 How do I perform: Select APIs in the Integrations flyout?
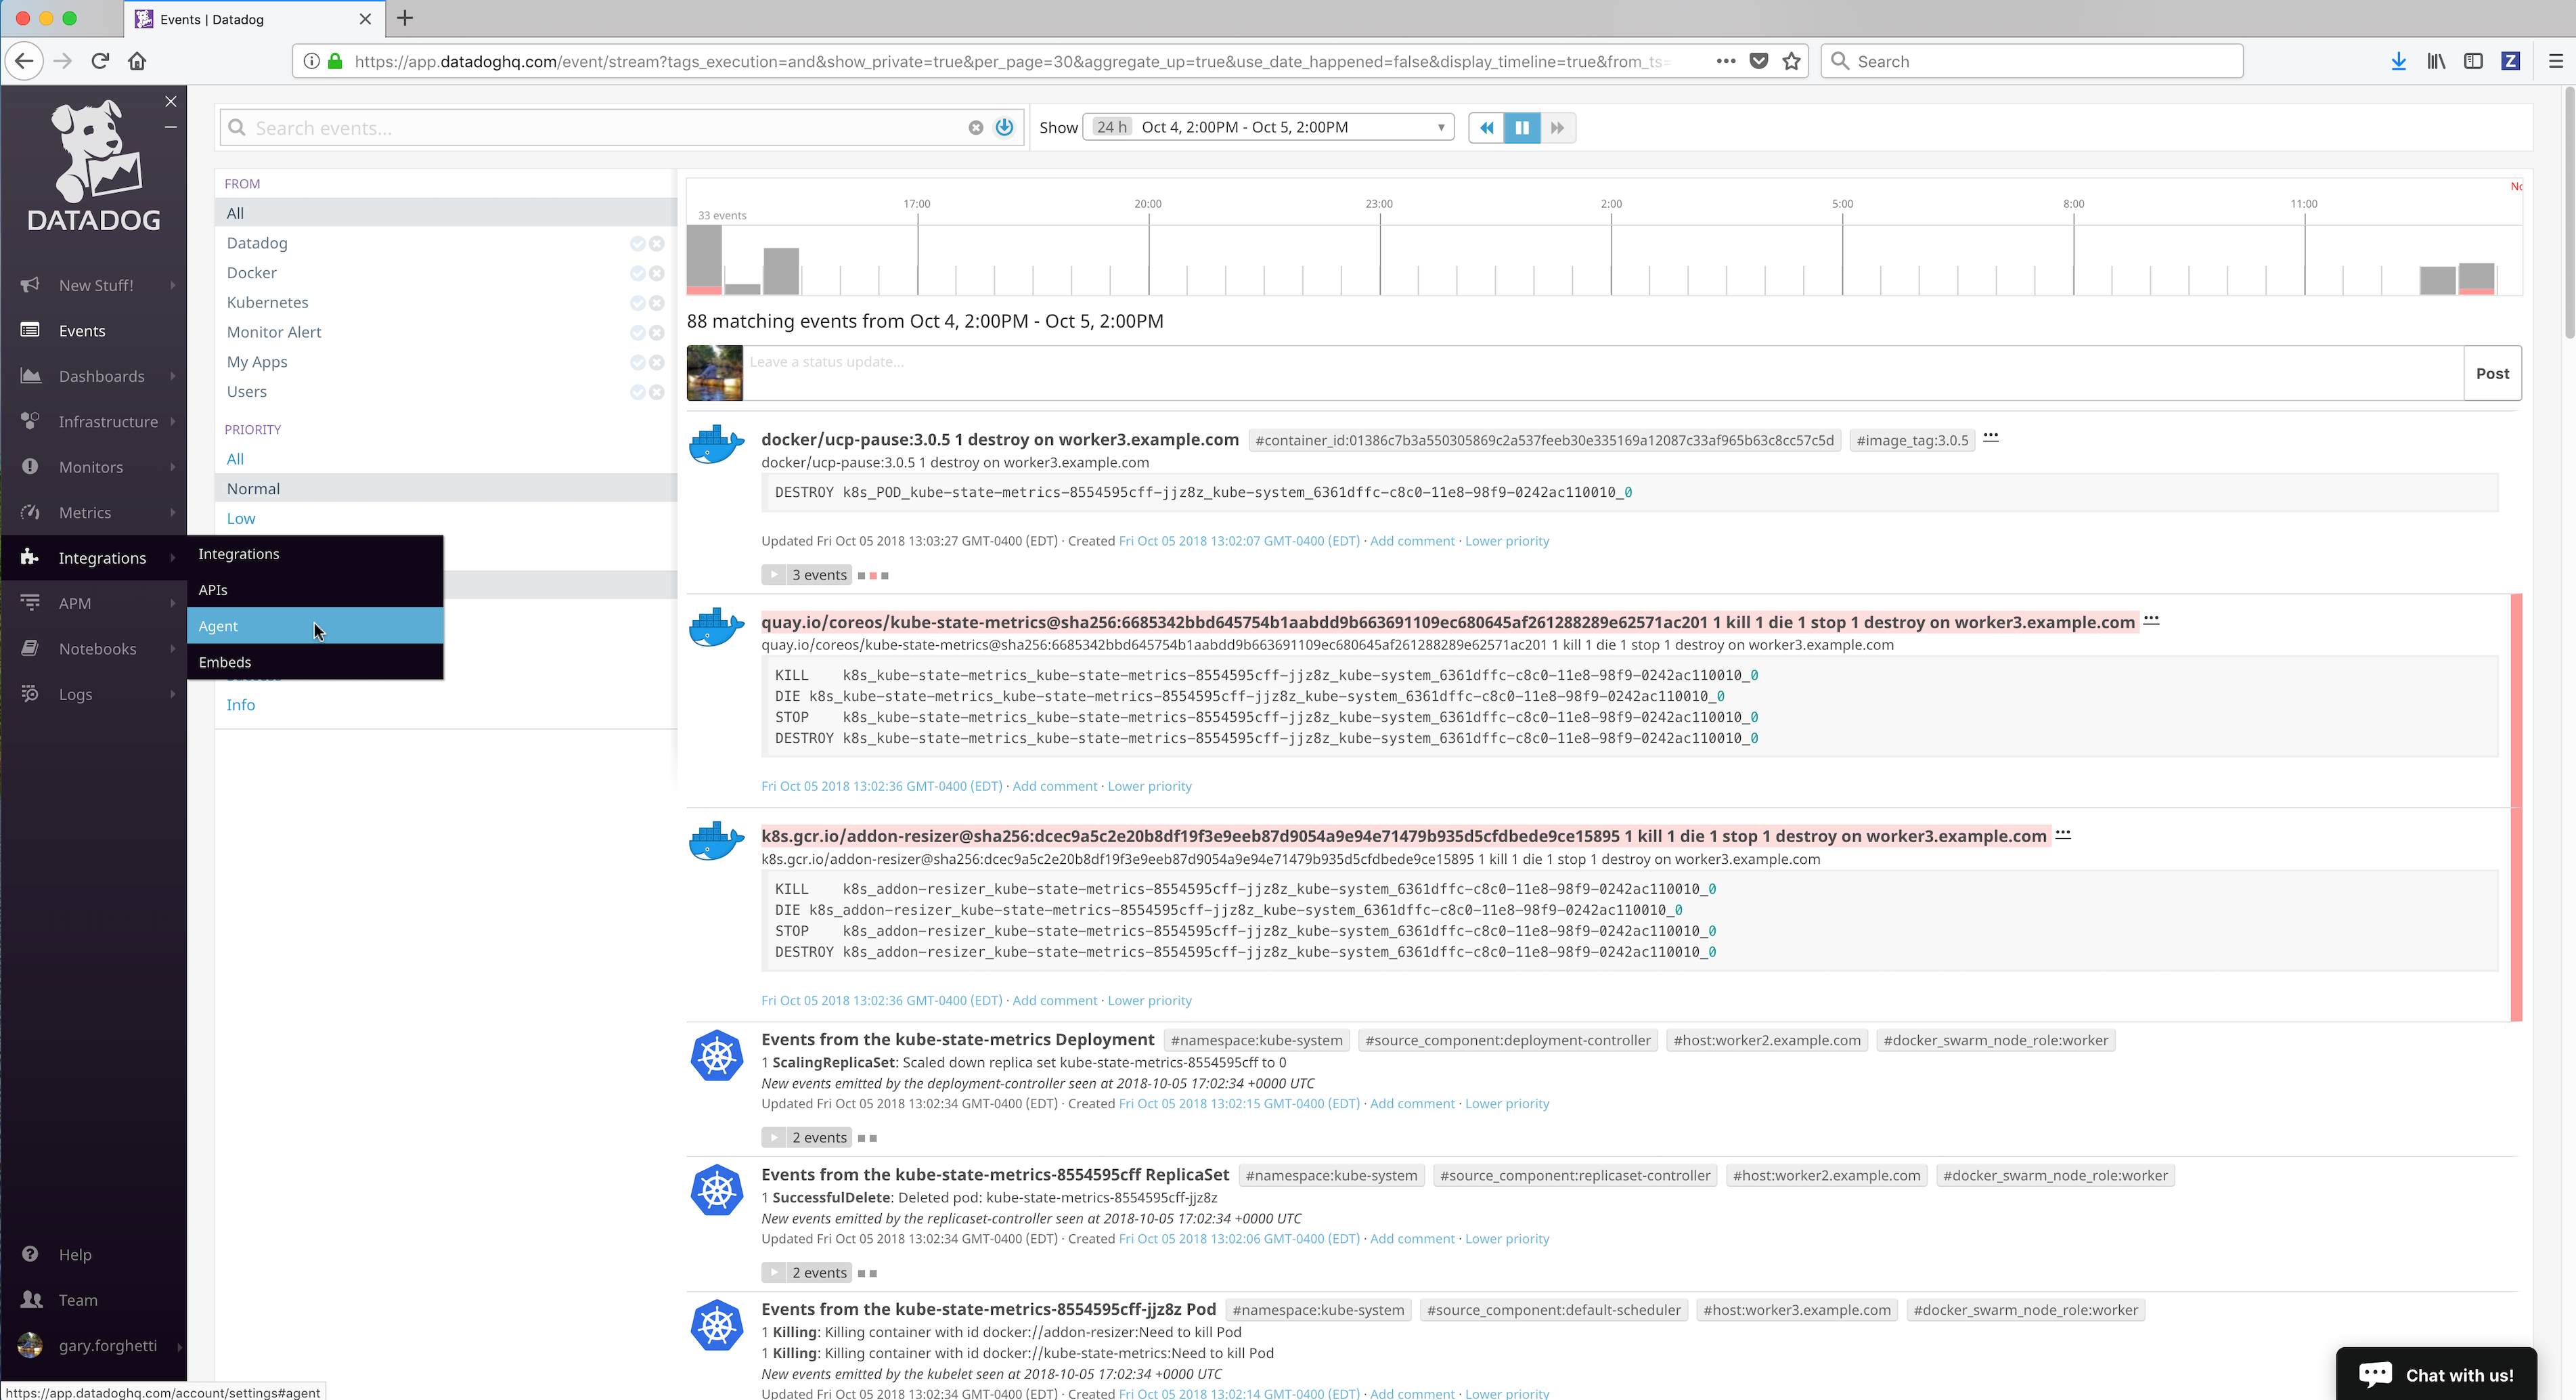point(315,590)
